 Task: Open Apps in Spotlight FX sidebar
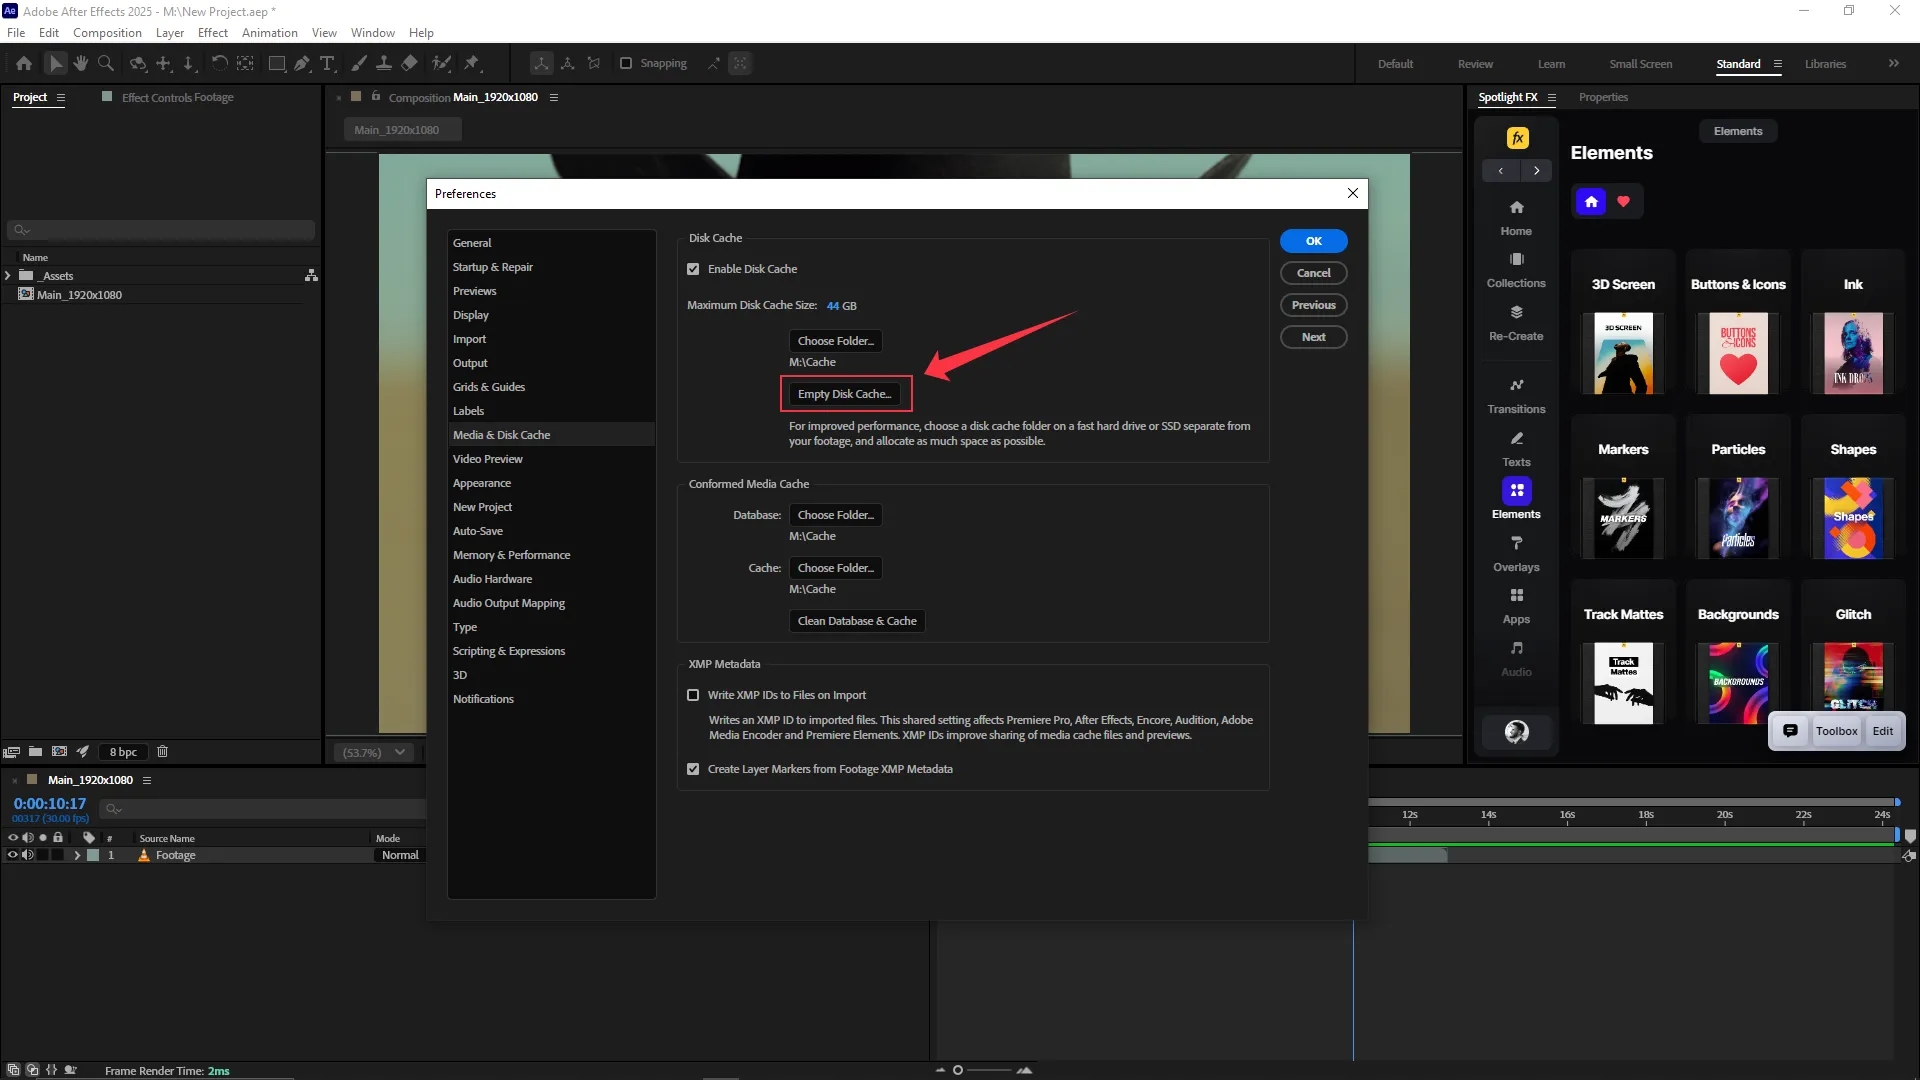[x=1516, y=605]
